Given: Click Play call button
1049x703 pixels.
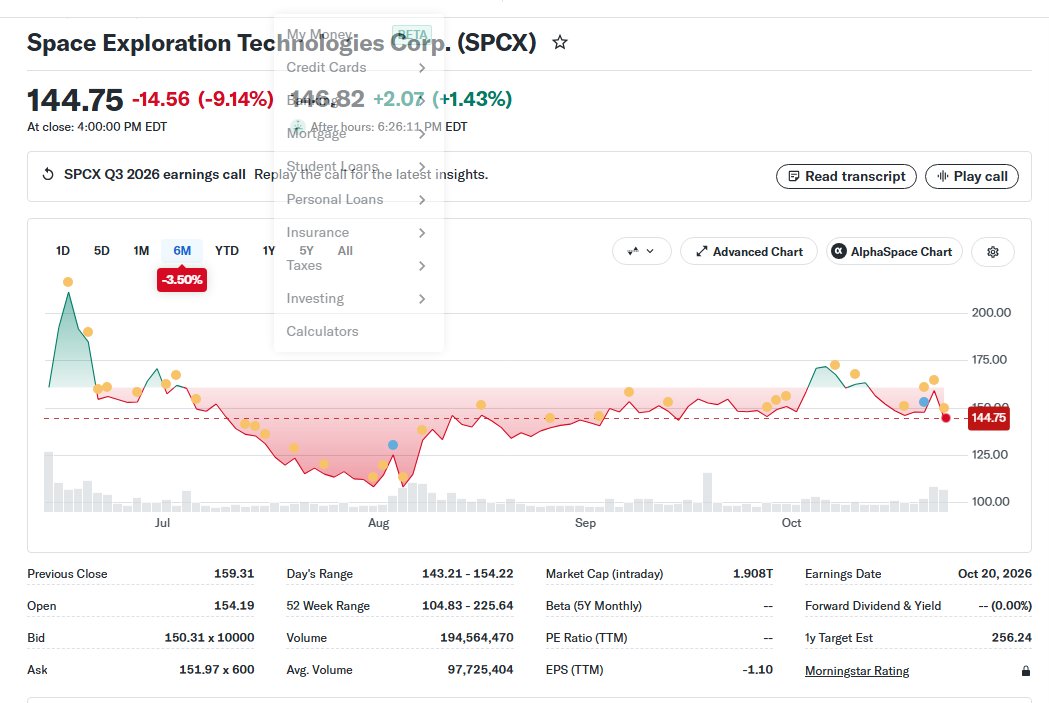Looking at the screenshot, I should tap(972, 177).
